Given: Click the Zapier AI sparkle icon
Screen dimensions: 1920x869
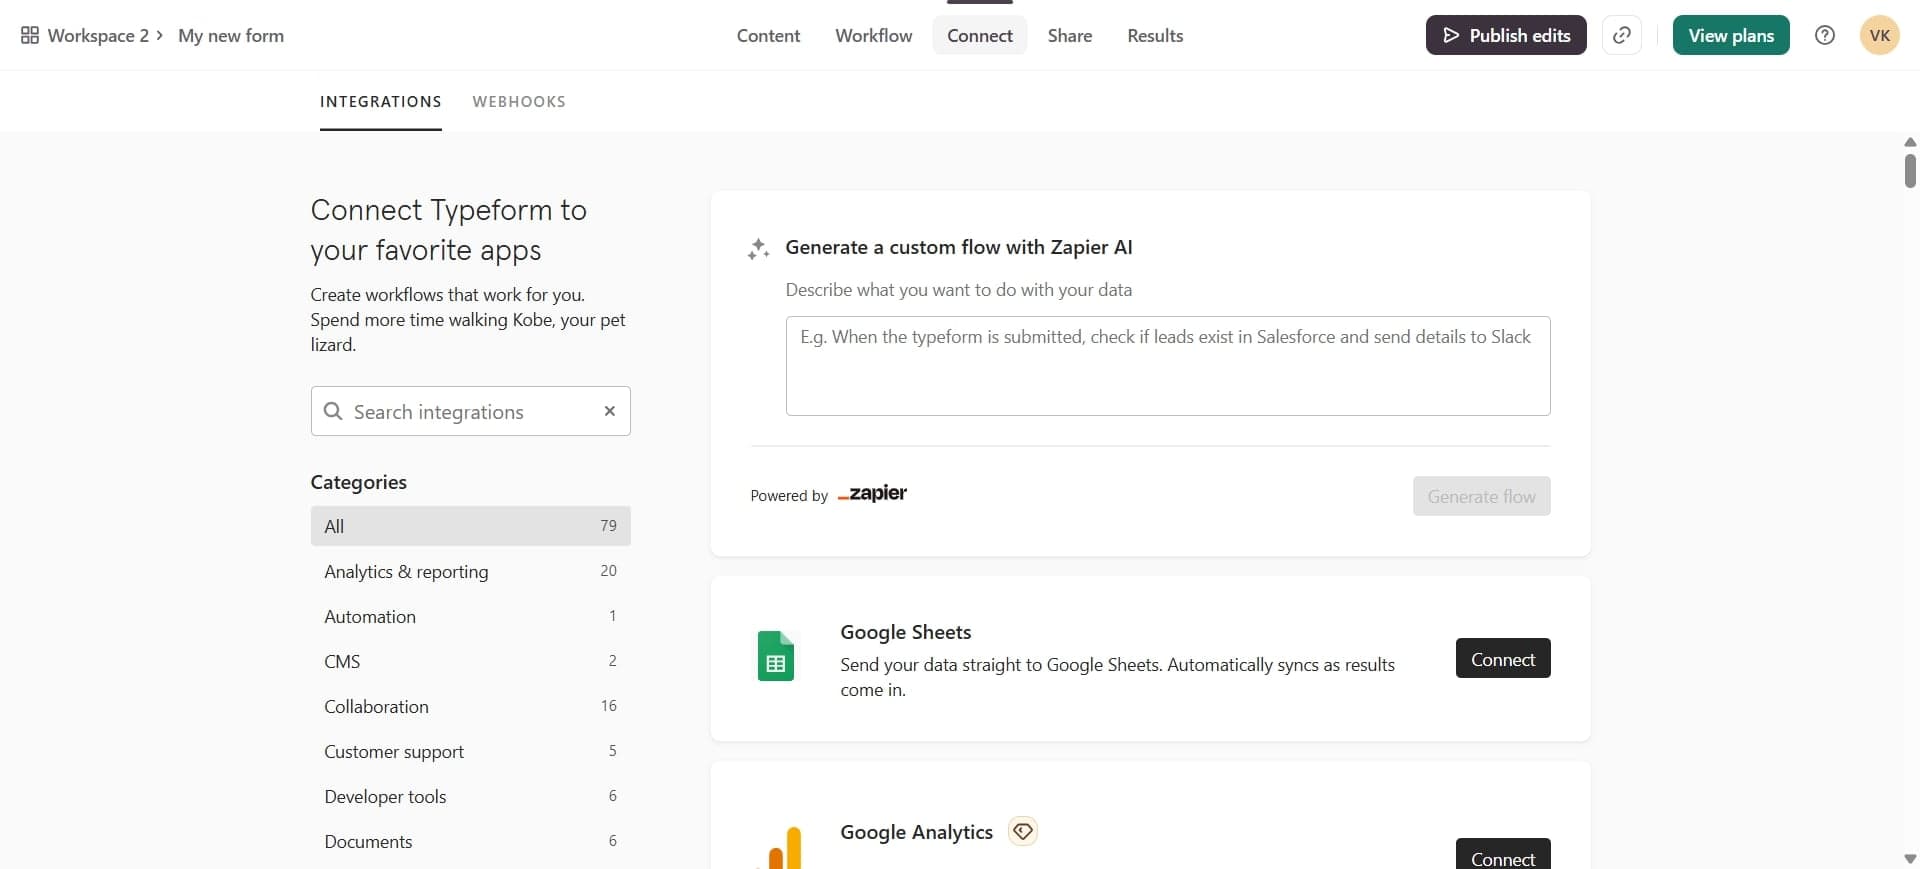Looking at the screenshot, I should pos(758,249).
